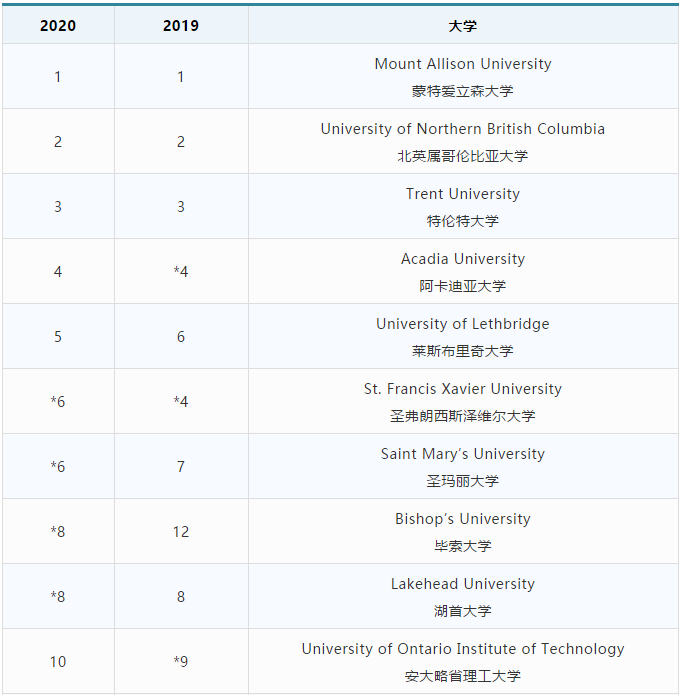Click 2019 rank *9 in Ontario Tech row
Image resolution: width=679 pixels, height=695 pixels.
tap(181, 662)
